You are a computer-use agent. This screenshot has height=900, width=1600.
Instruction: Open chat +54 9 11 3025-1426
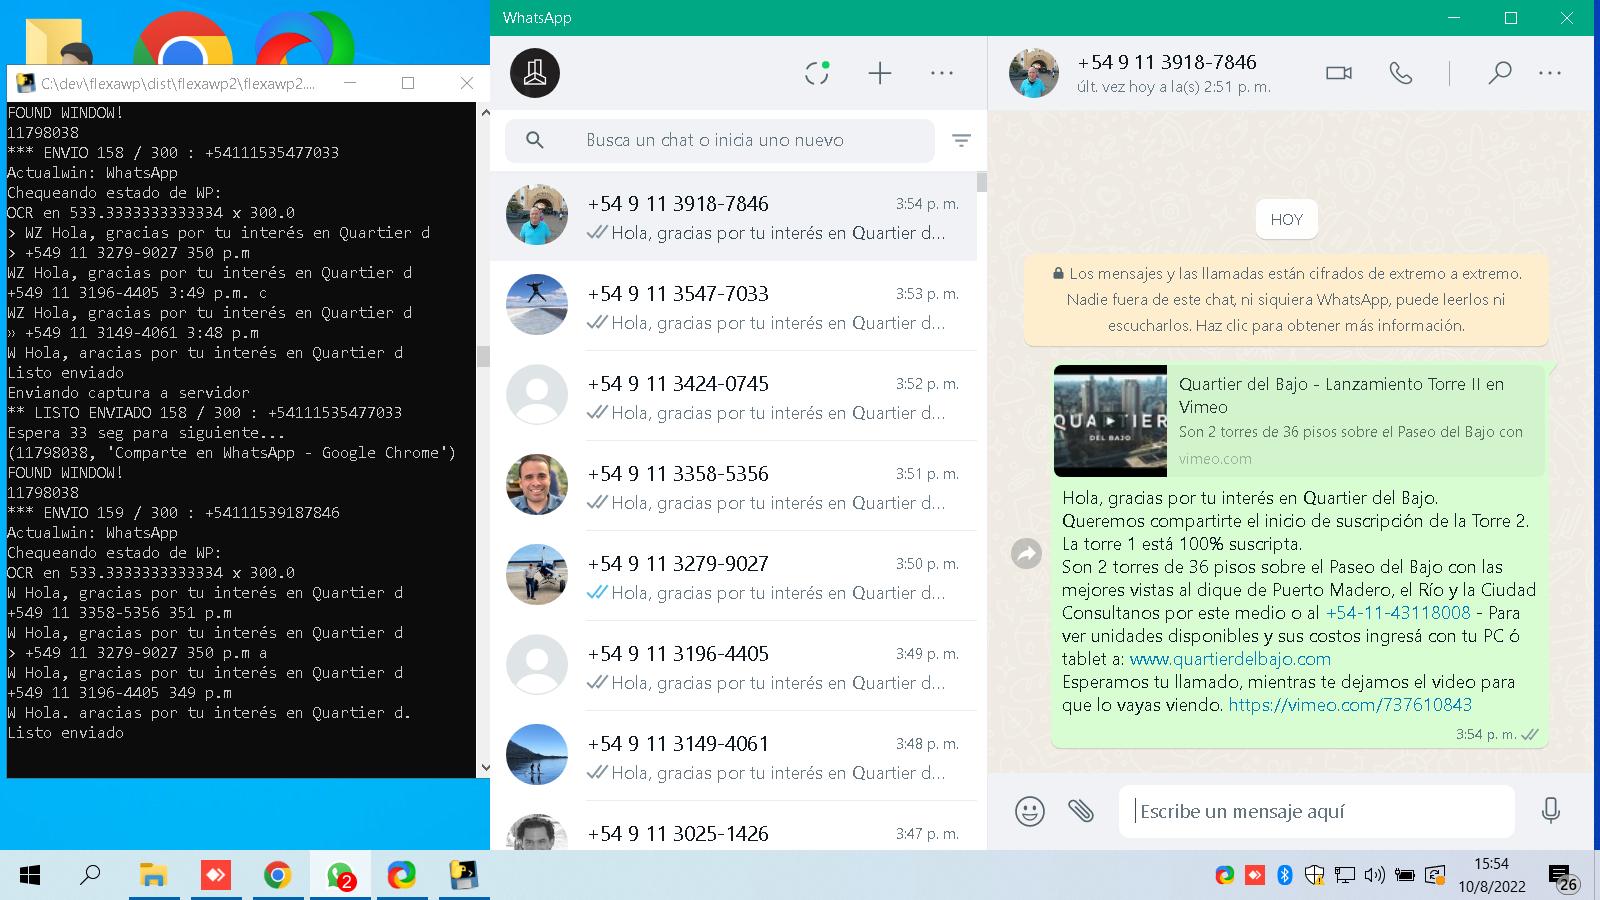pos(733,827)
